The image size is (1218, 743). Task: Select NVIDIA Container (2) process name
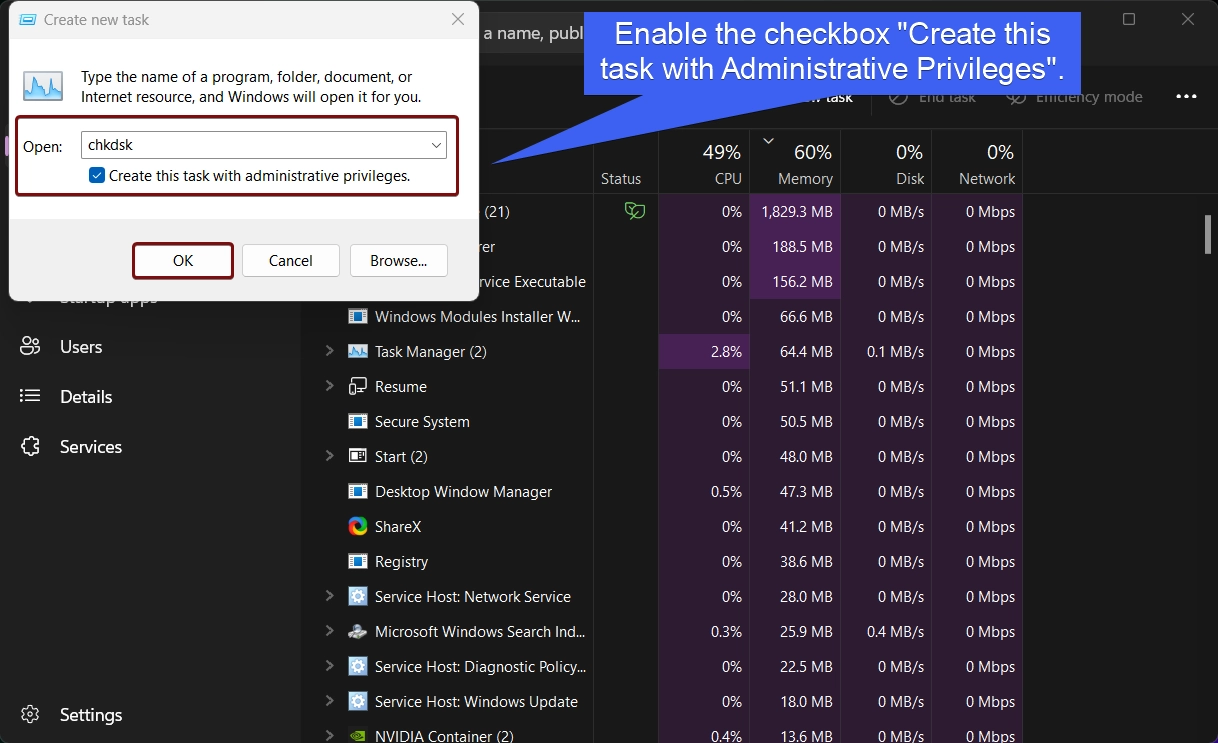pos(444,736)
